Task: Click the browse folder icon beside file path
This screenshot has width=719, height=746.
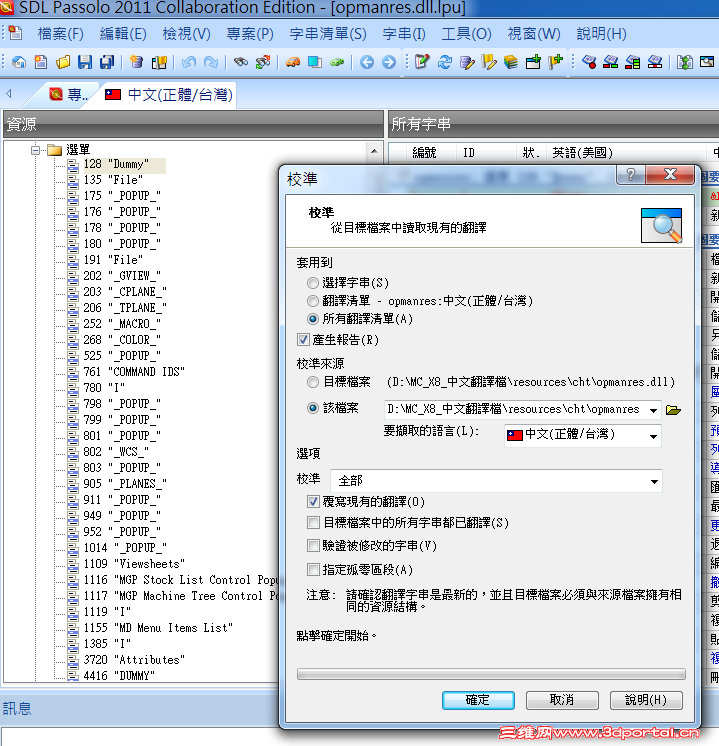Action: click(673, 410)
